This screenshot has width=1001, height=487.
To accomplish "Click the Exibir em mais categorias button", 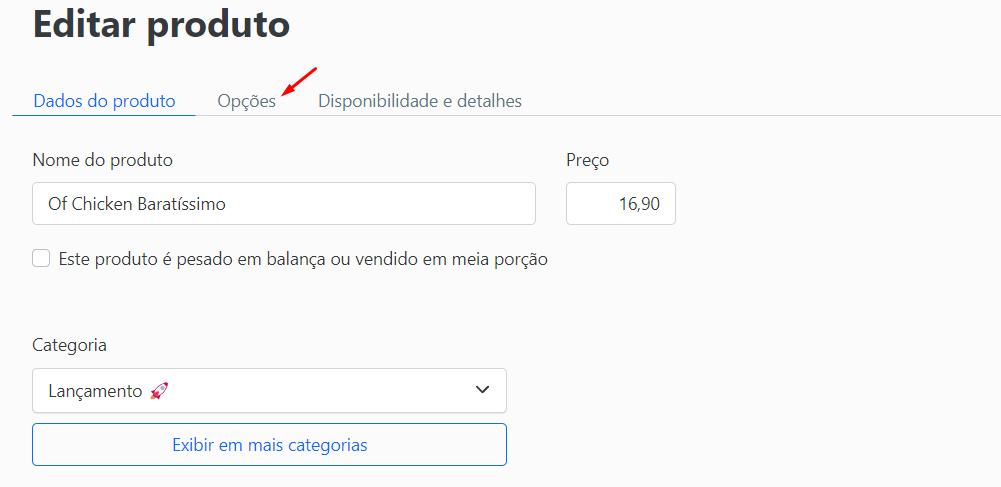I will pos(269,444).
